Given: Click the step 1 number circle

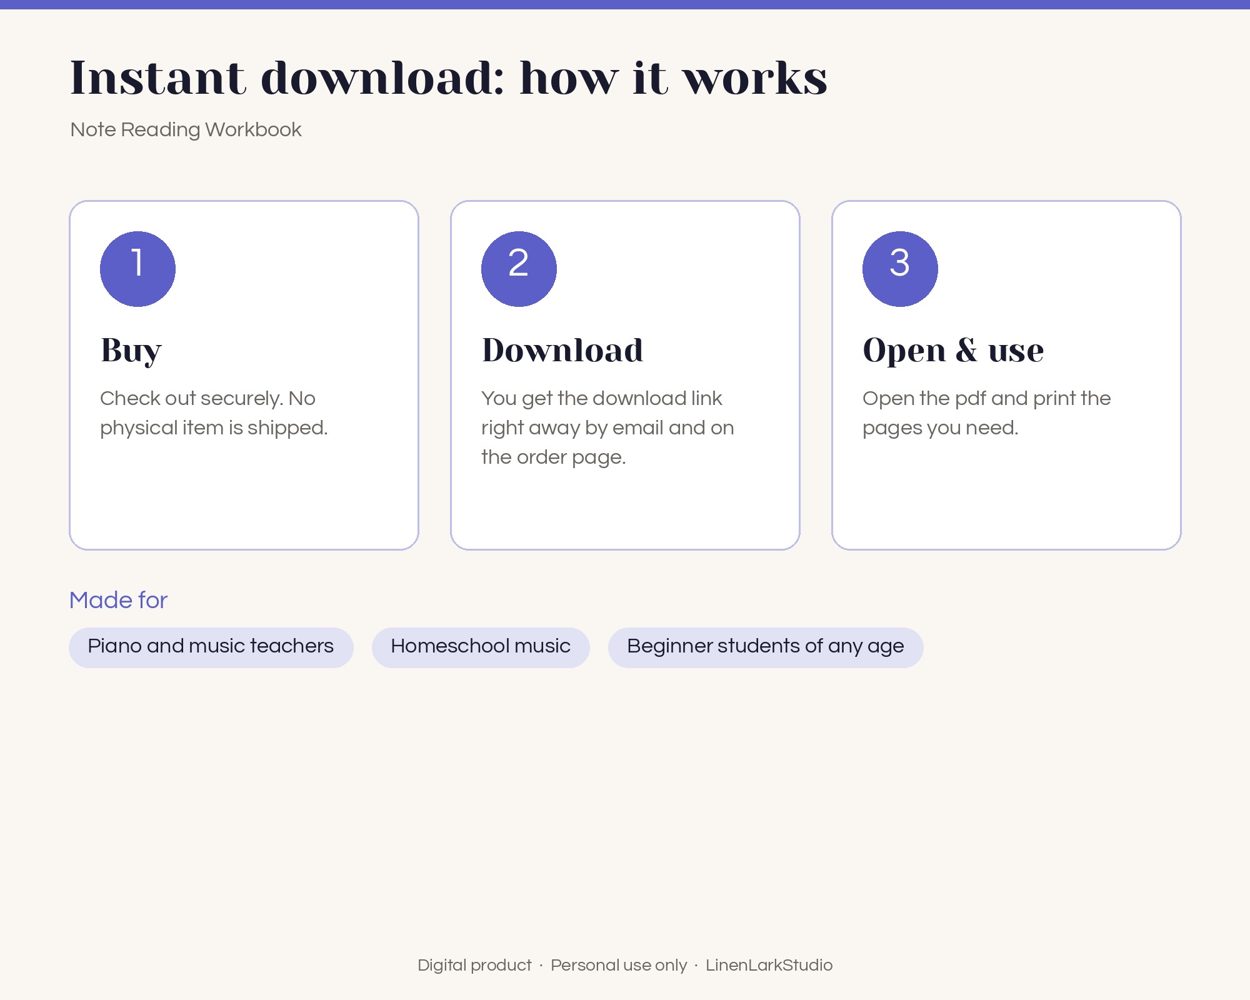Looking at the screenshot, I should click(x=138, y=269).
